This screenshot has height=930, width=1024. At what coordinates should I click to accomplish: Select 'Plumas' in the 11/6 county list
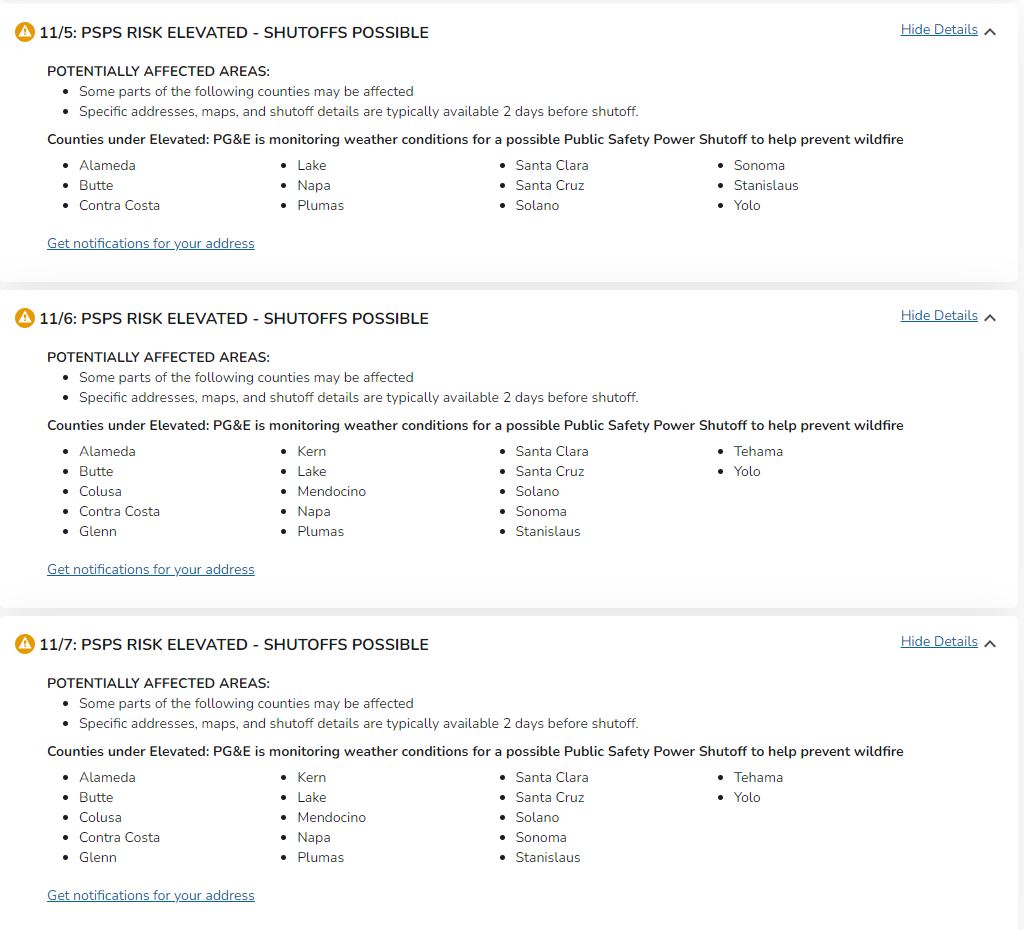click(x=320, y=531)
